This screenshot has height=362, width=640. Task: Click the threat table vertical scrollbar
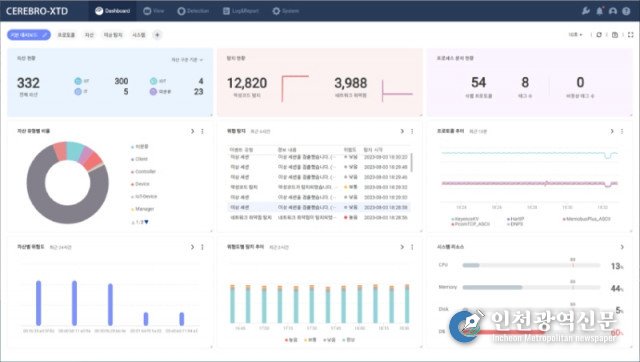[x=411, y=162]
